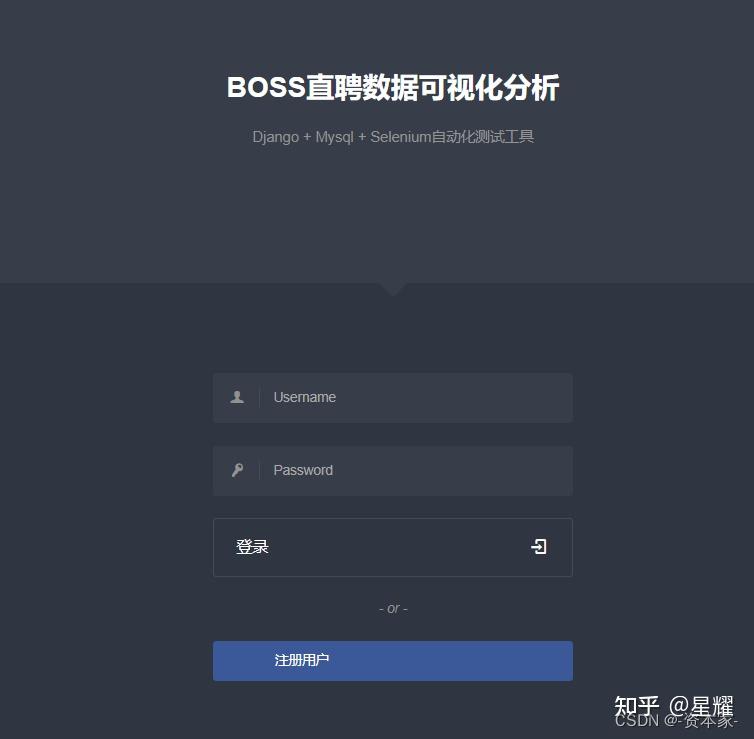
Task: Click the Username placeholder text
Action: (304, 397)
